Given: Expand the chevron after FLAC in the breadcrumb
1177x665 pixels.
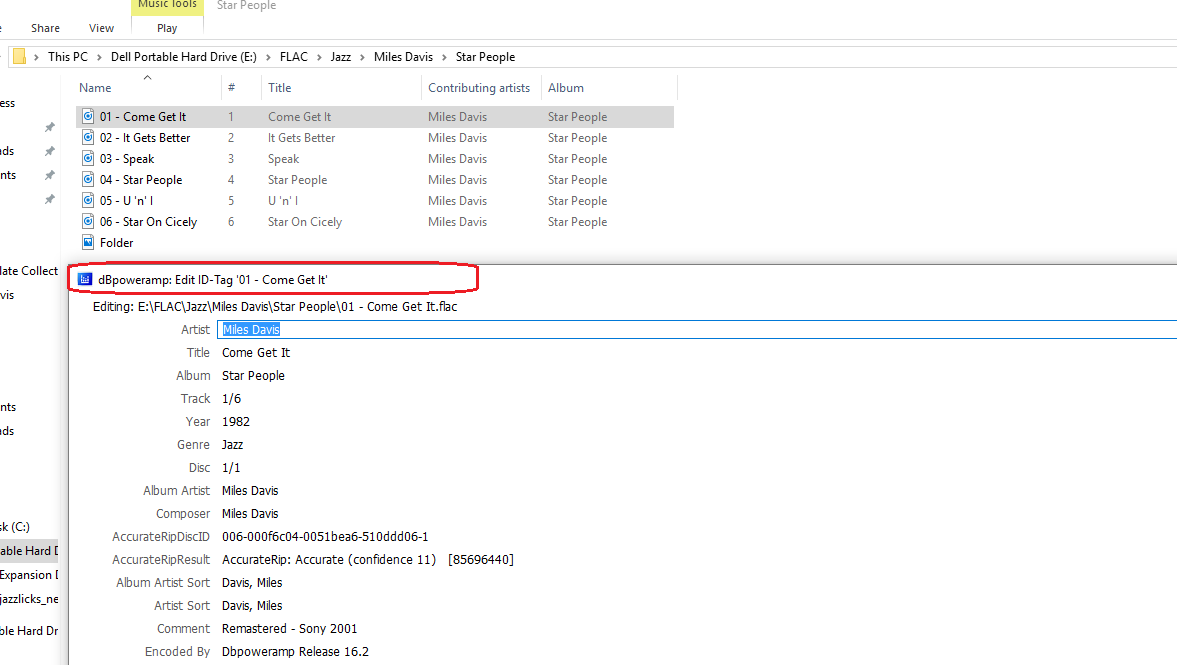Looking at the screenshot, I should point(319,57).
